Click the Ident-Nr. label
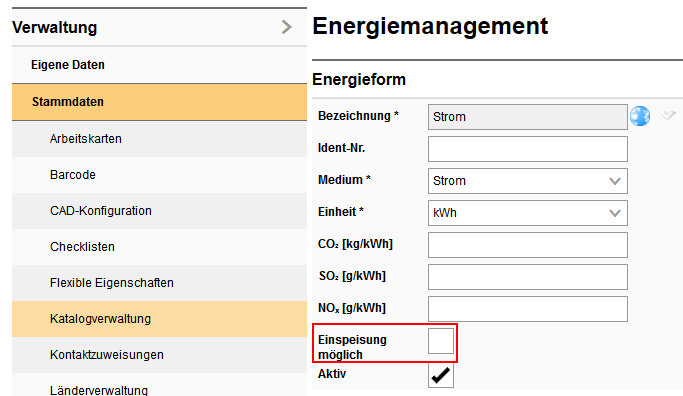Viewport: 683px width, 396px height. [342, 148]
